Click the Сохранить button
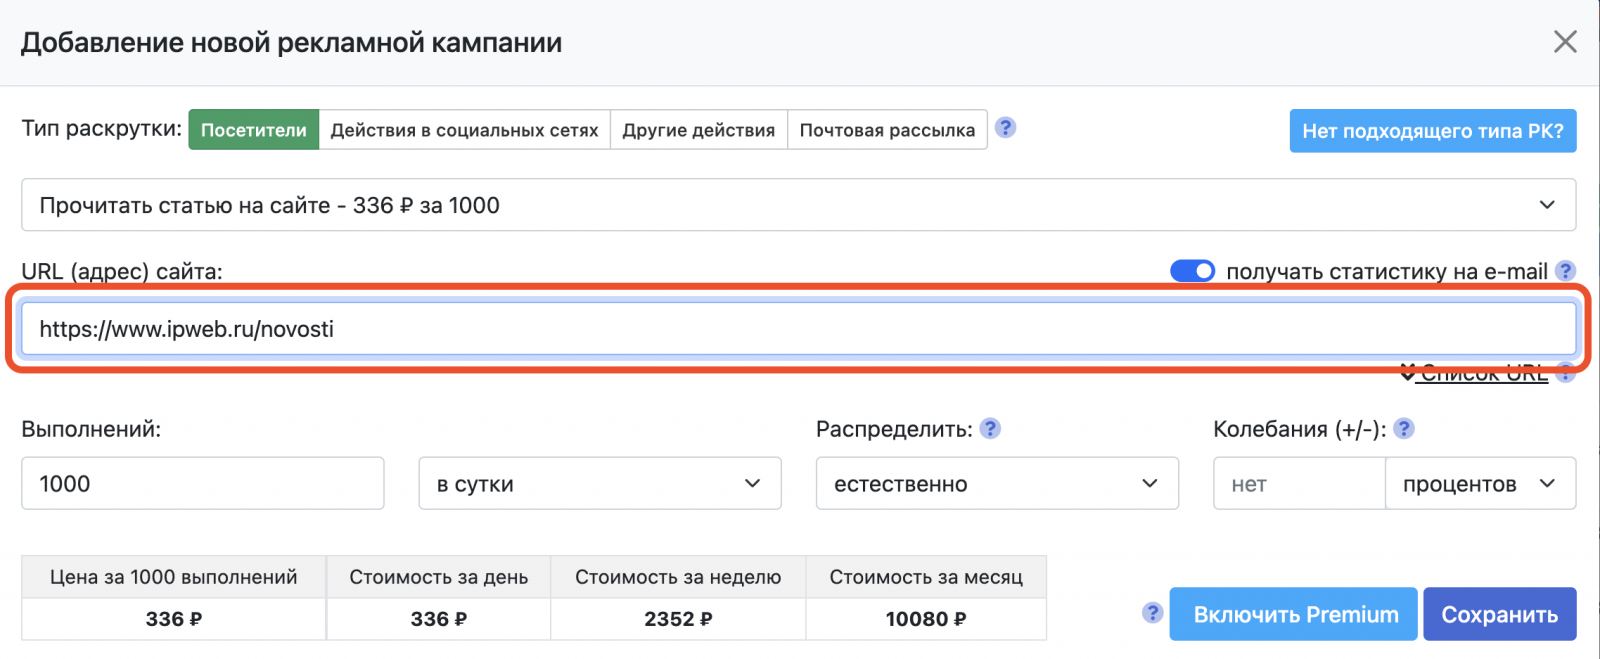 pyautogui.click(x=1499, y=614)
